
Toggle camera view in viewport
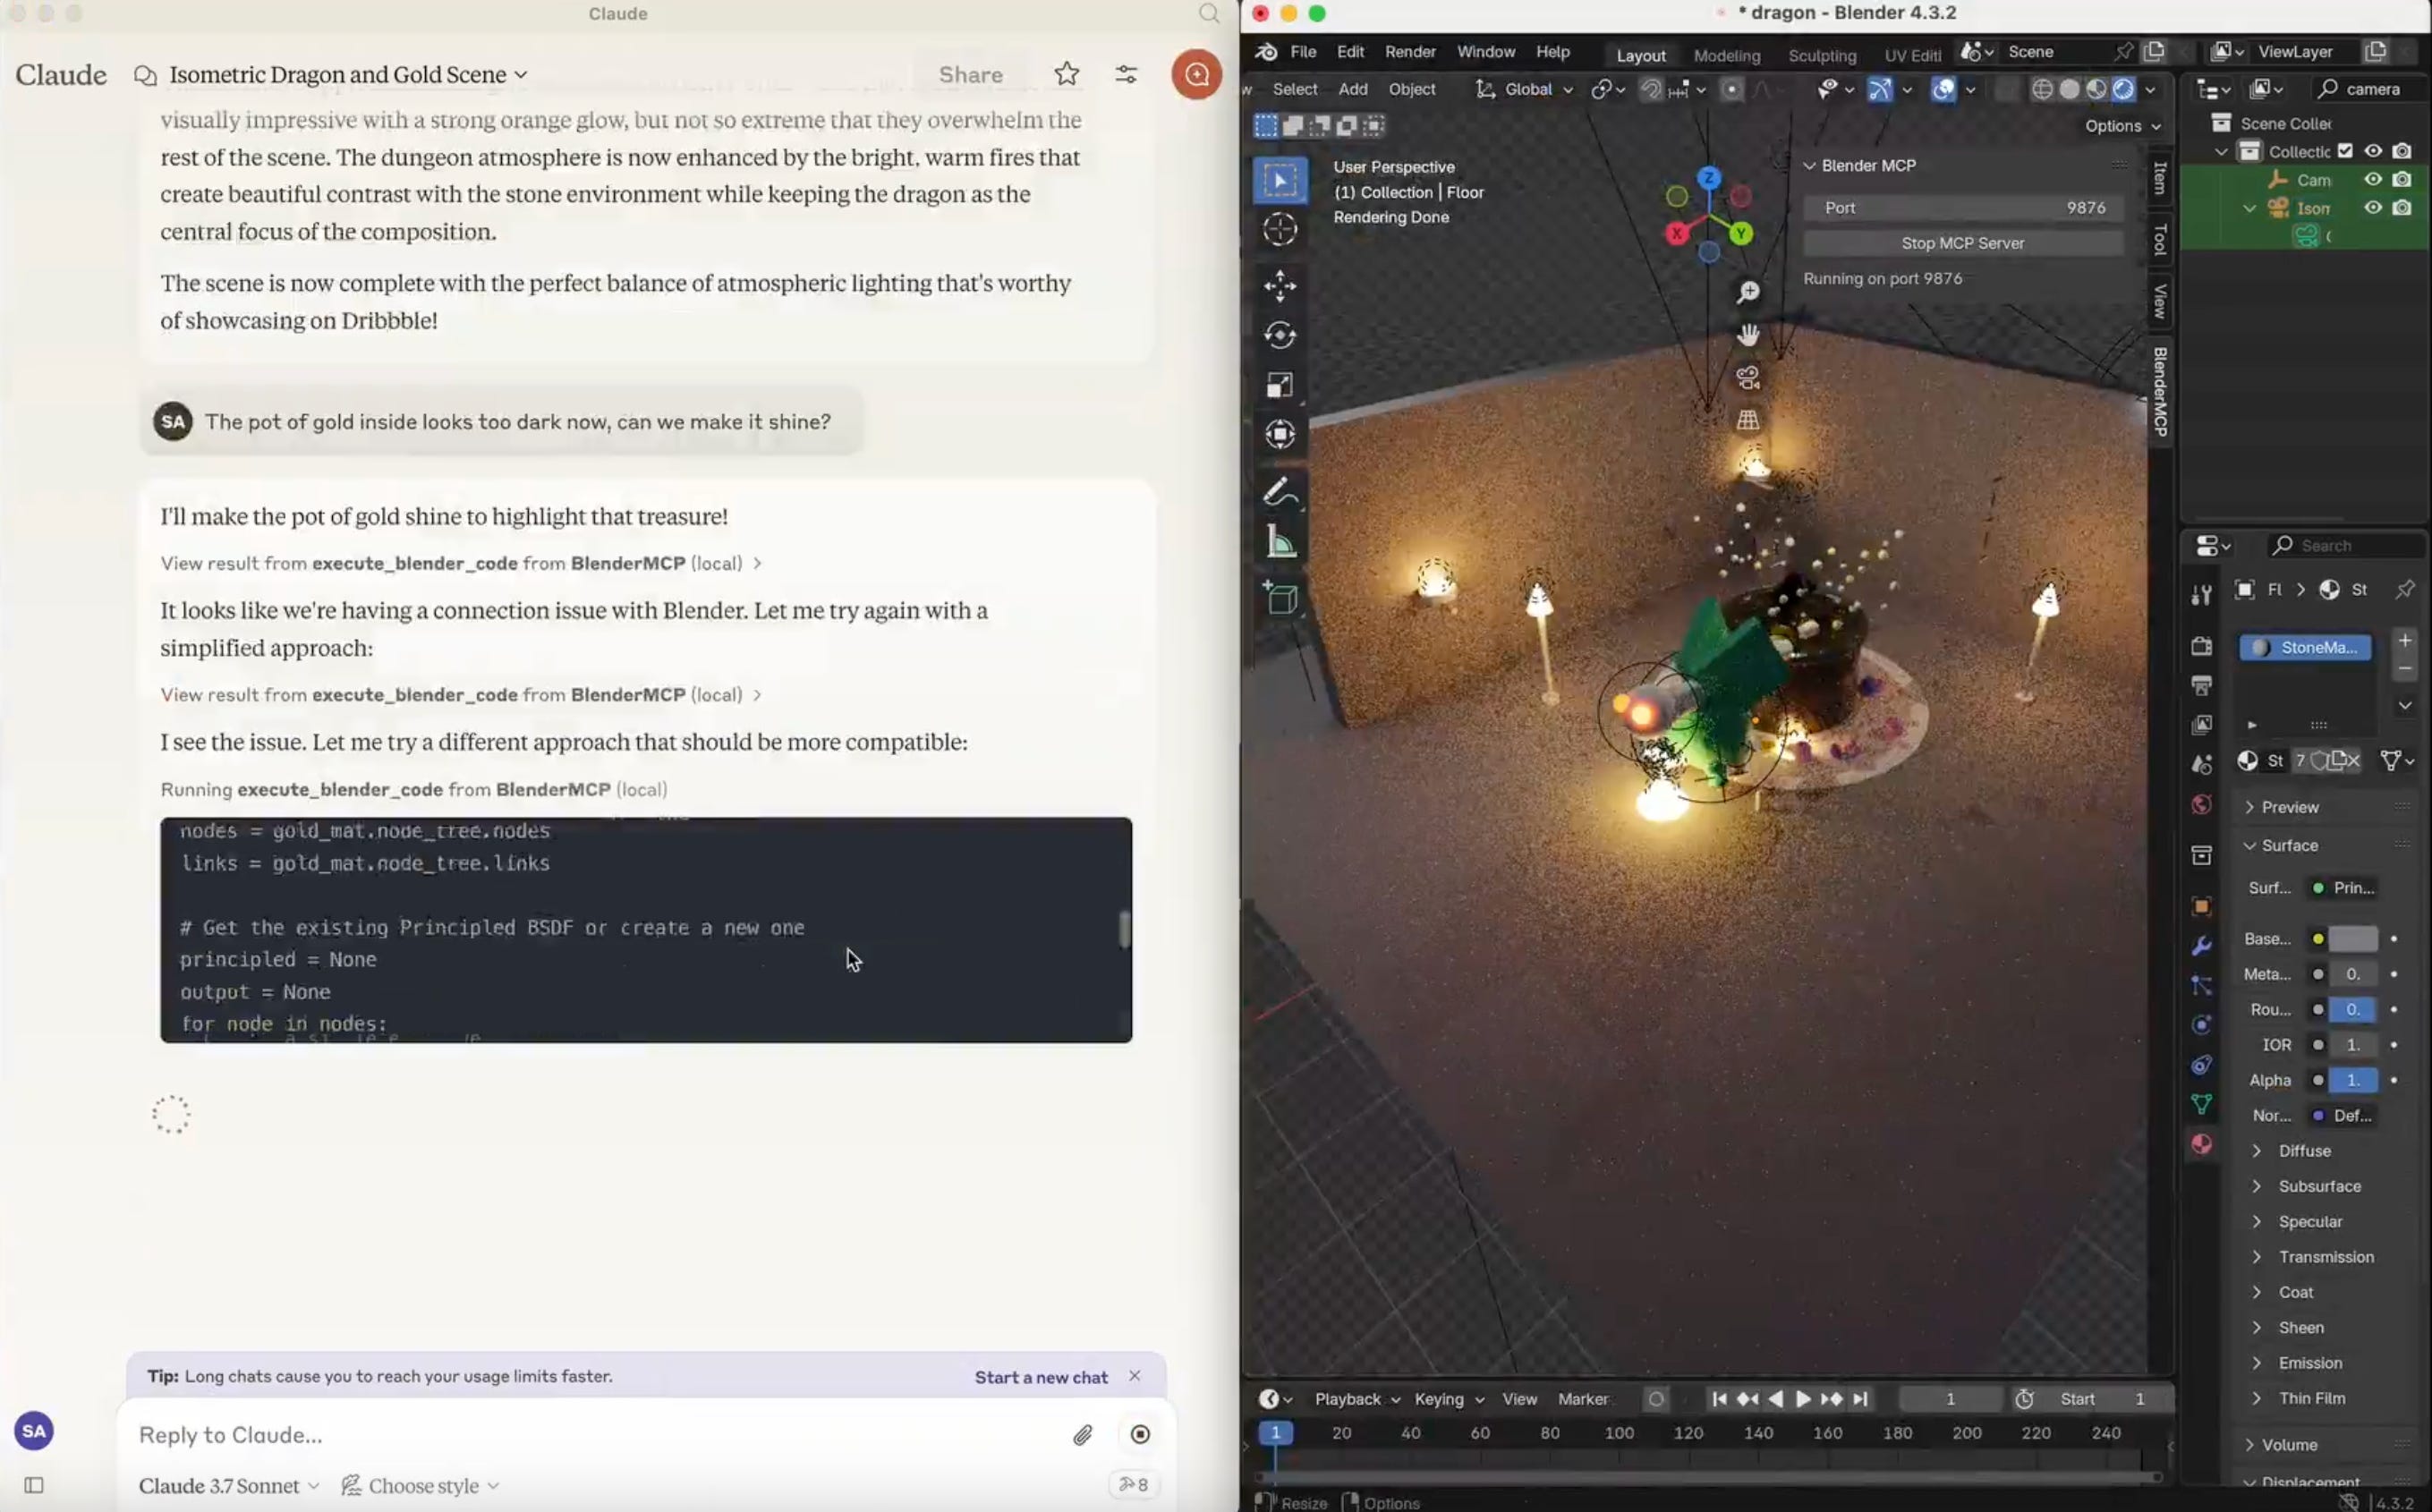[x=1747, y=378]
